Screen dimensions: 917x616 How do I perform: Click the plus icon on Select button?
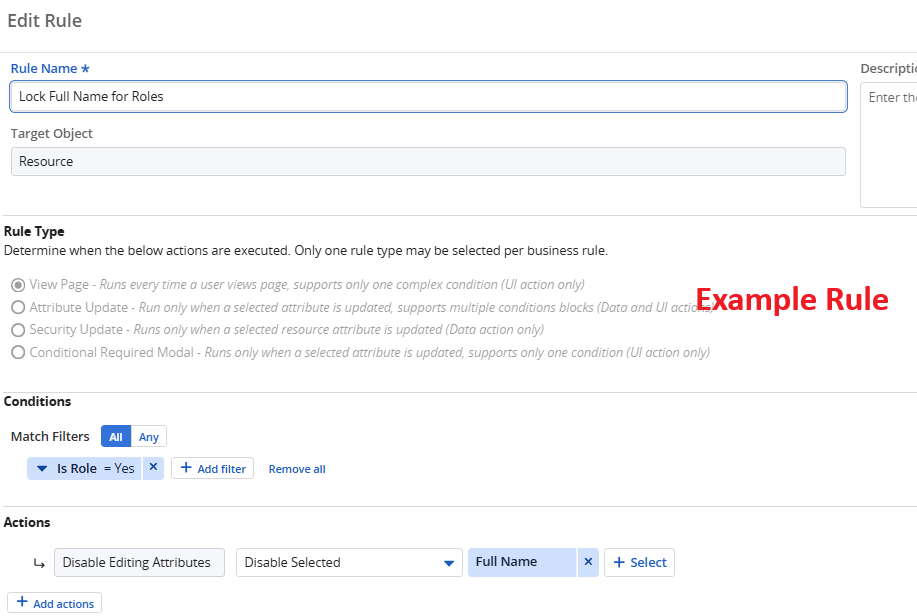click(618, 562)
